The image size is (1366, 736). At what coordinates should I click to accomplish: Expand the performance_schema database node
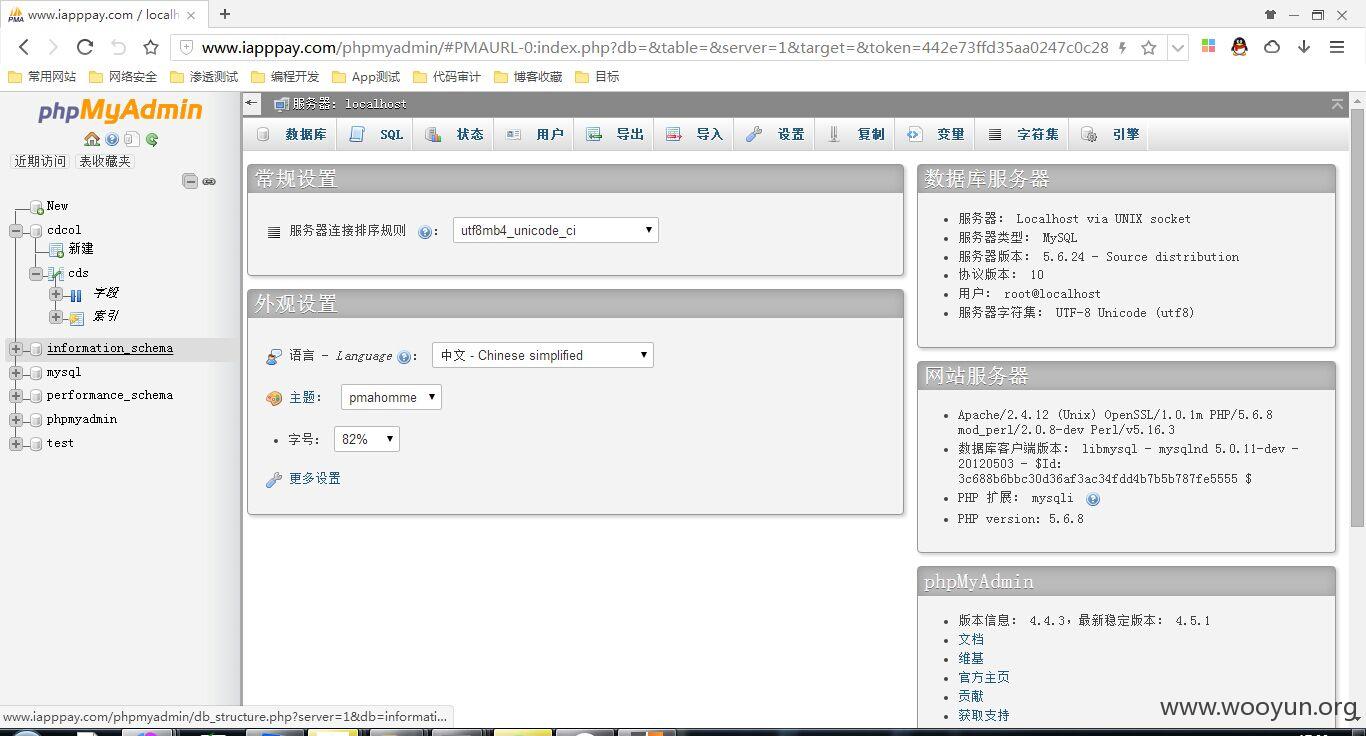pyautogui.click(x=16, y=396)
